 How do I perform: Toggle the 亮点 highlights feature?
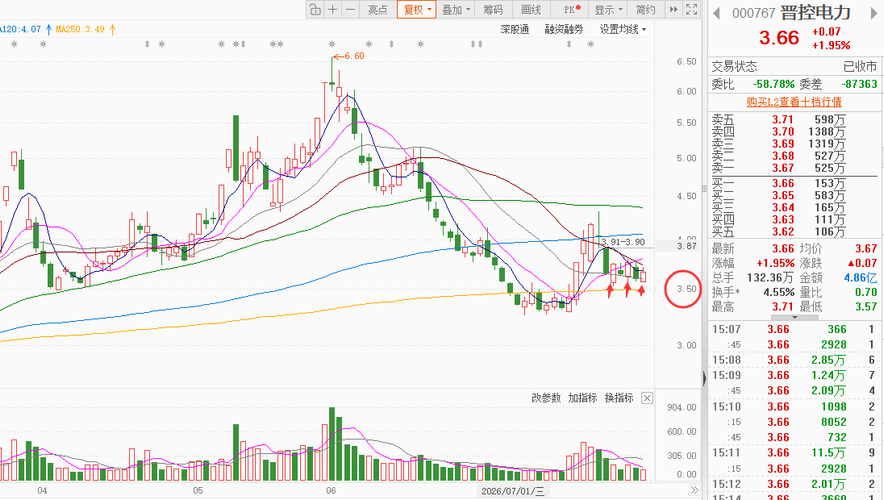coord(378,10)
